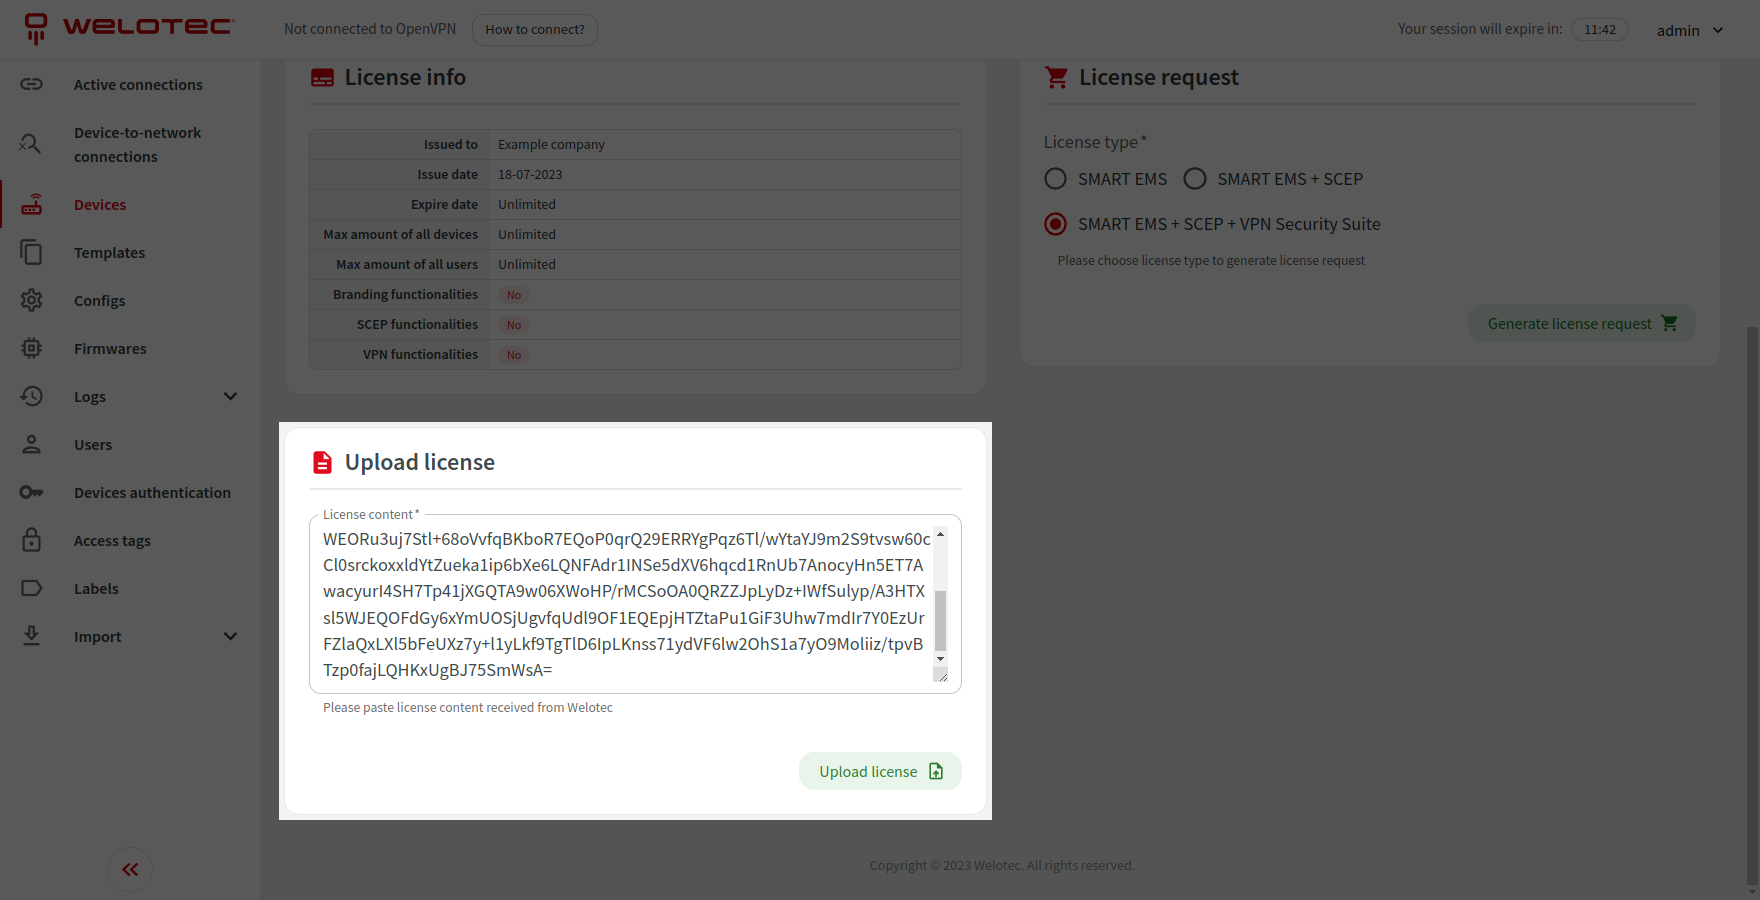Select the Active connections link icon
Screen dimensions: 1760x900
tap(32, 84)
